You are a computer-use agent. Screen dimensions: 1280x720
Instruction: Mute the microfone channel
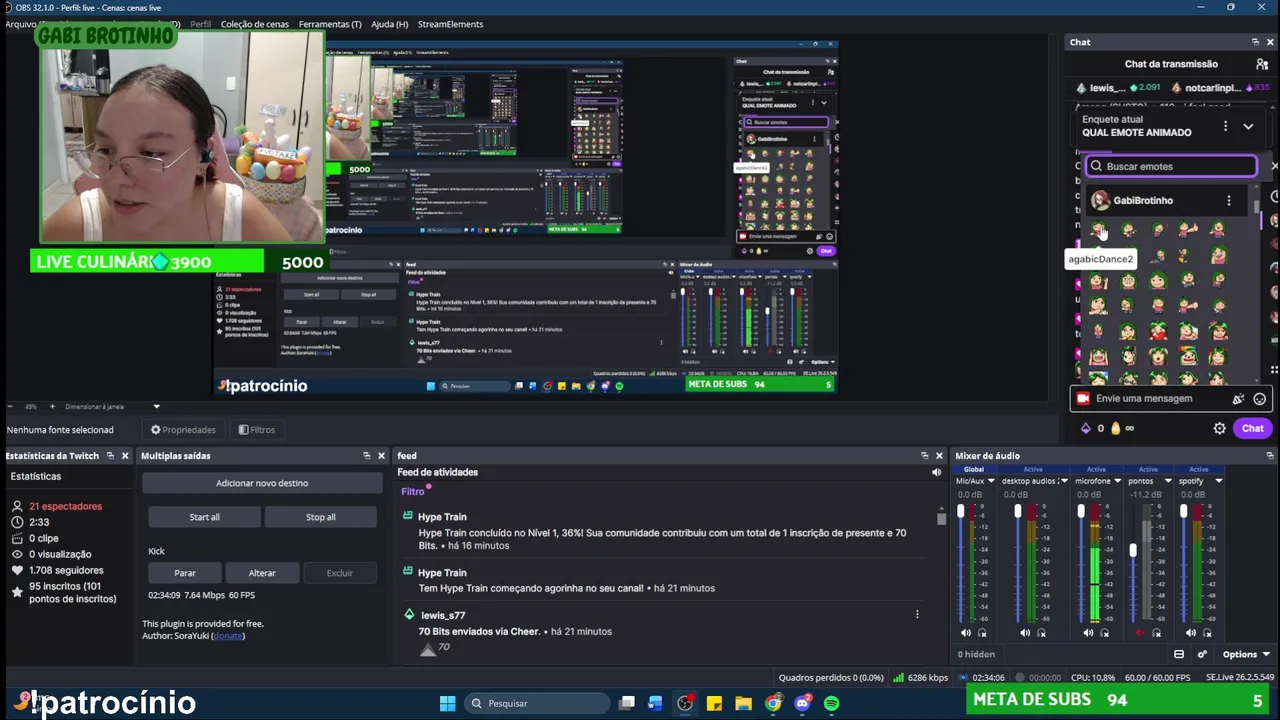point(1088,633)
